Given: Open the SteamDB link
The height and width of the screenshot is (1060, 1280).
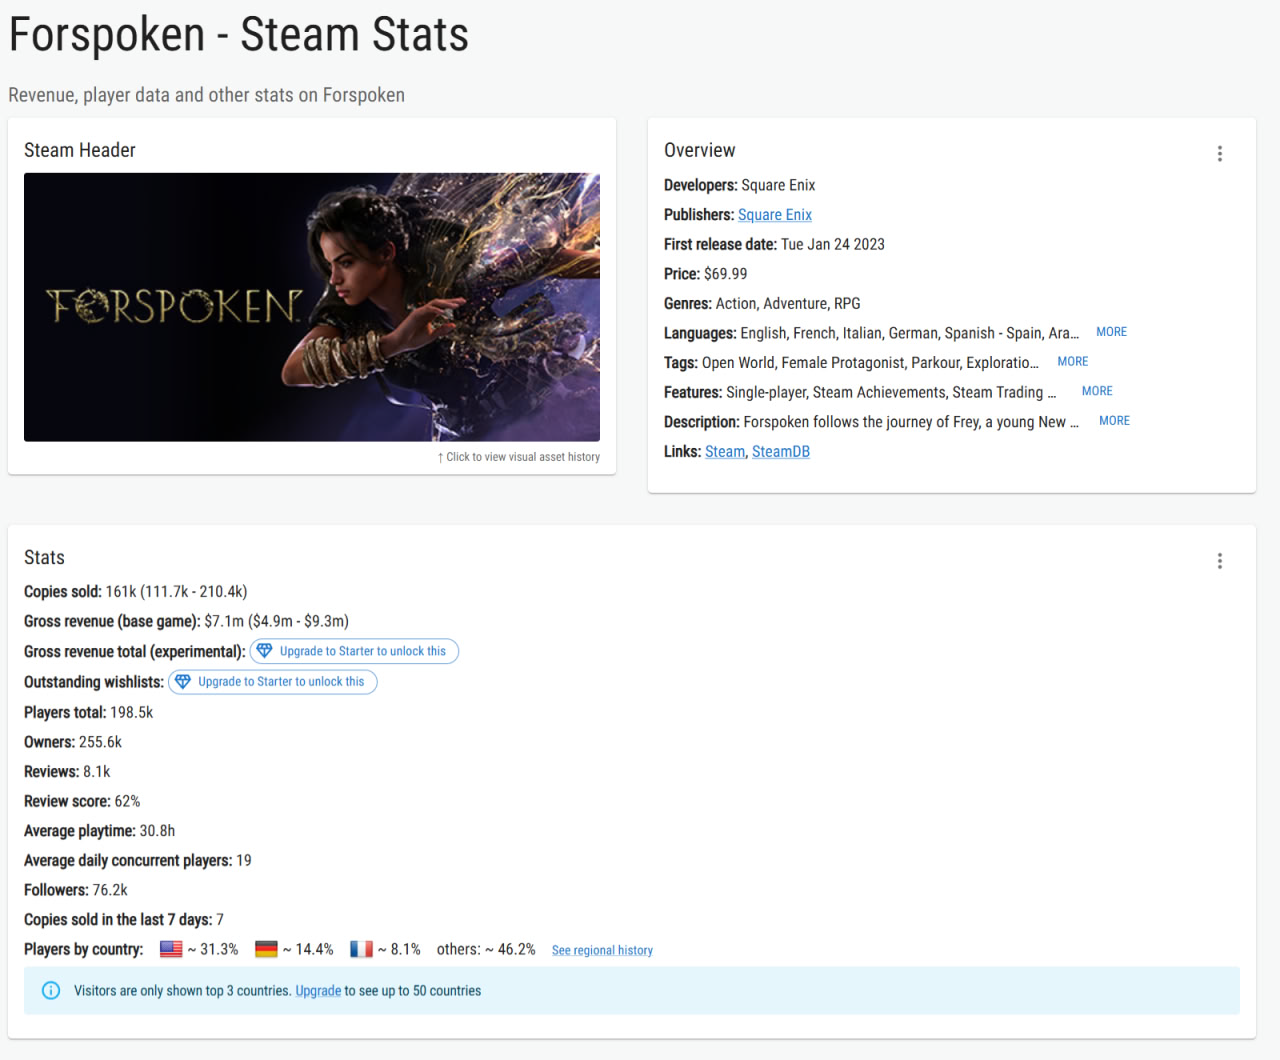Looking at the screenshot, I should [781, 452].
